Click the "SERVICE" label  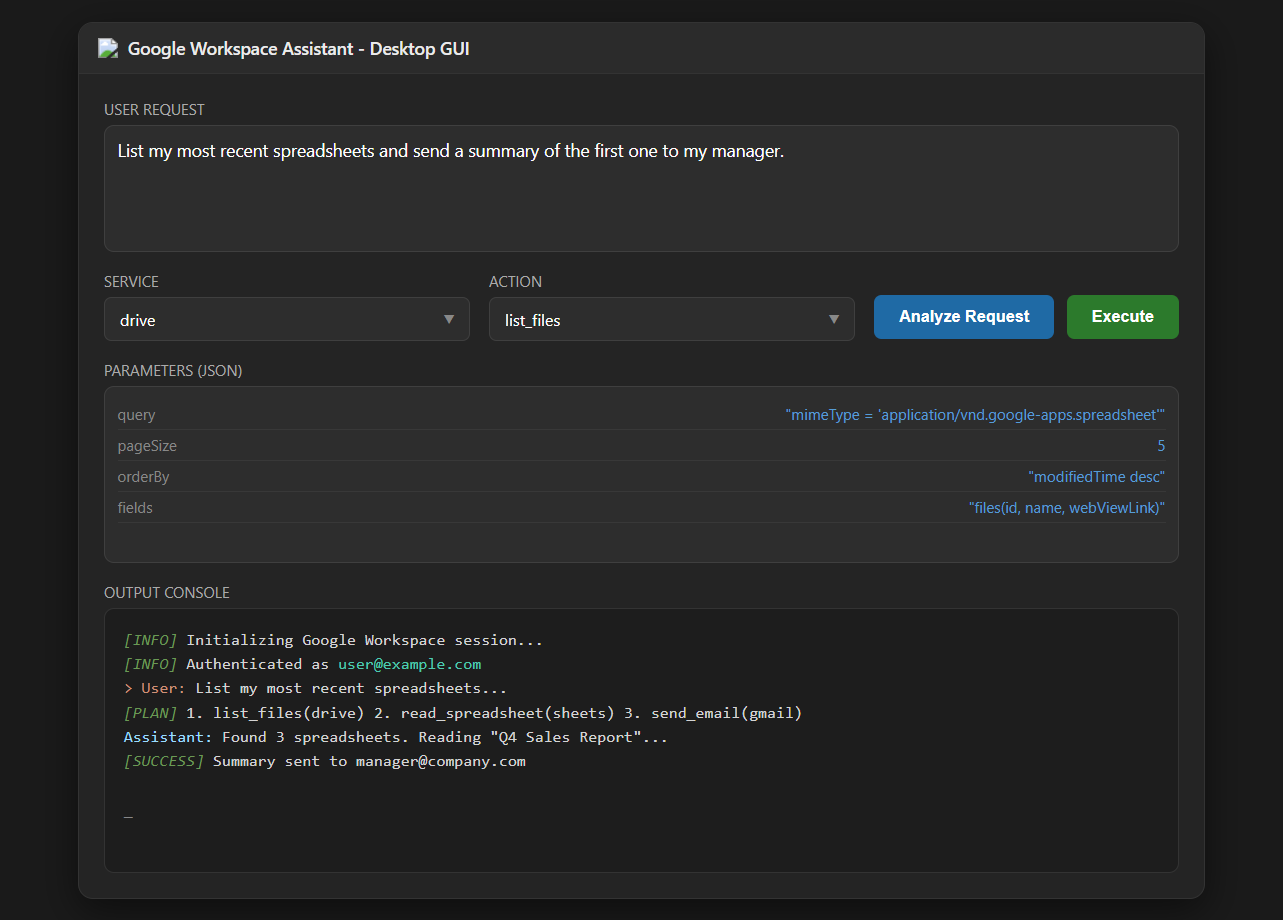[131, 282]
